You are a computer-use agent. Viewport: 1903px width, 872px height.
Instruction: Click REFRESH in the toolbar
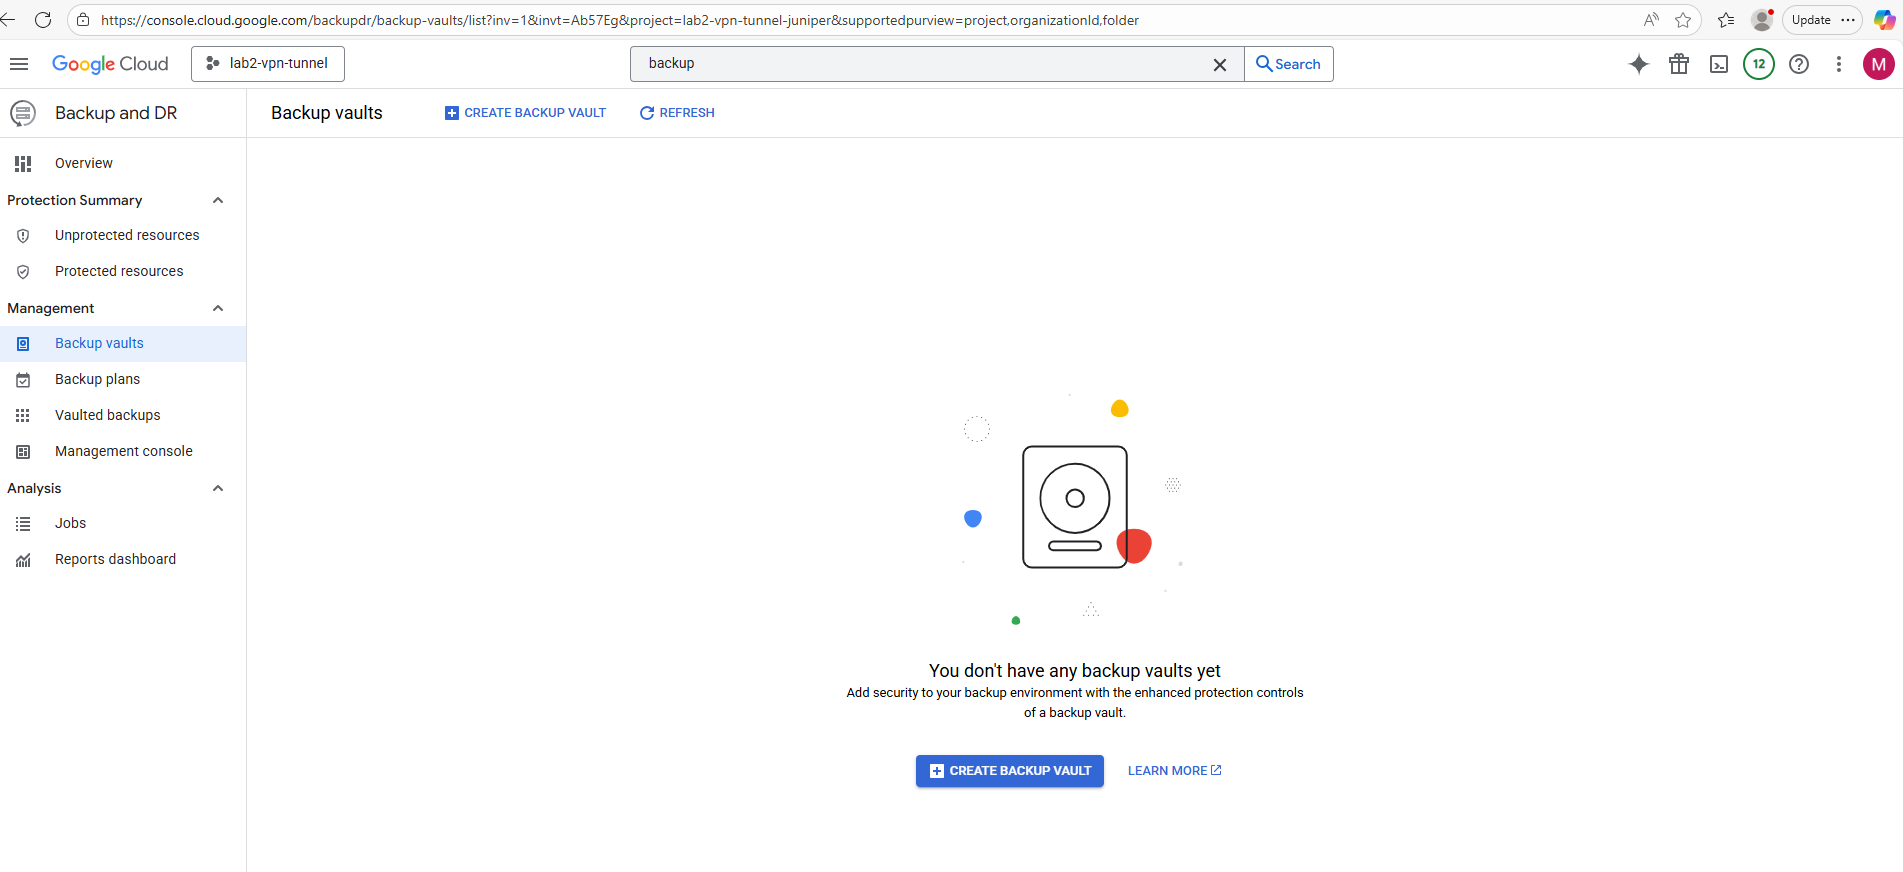(677, 113)
